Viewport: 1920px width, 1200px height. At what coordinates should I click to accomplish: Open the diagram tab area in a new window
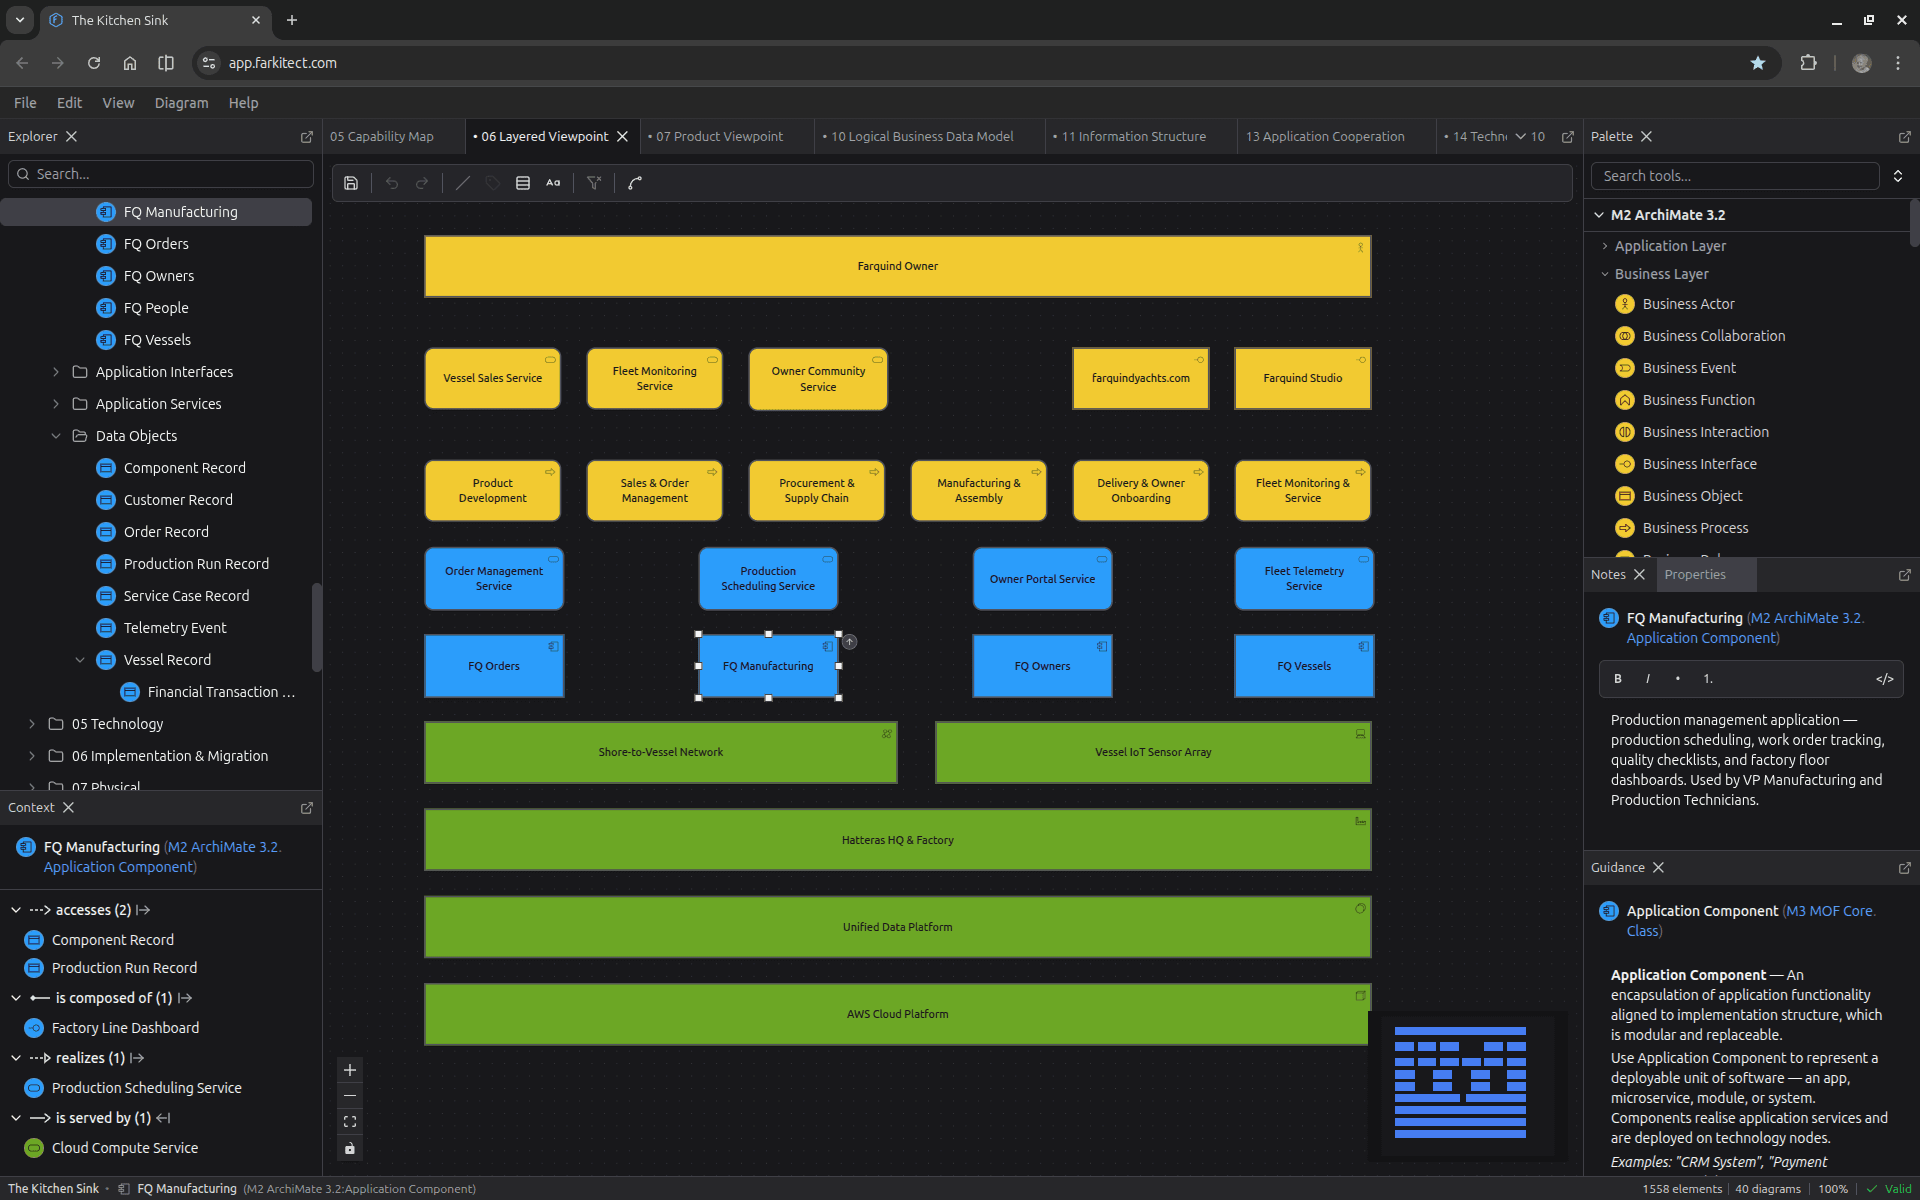pyautogui.click(x=1568, y=137)
